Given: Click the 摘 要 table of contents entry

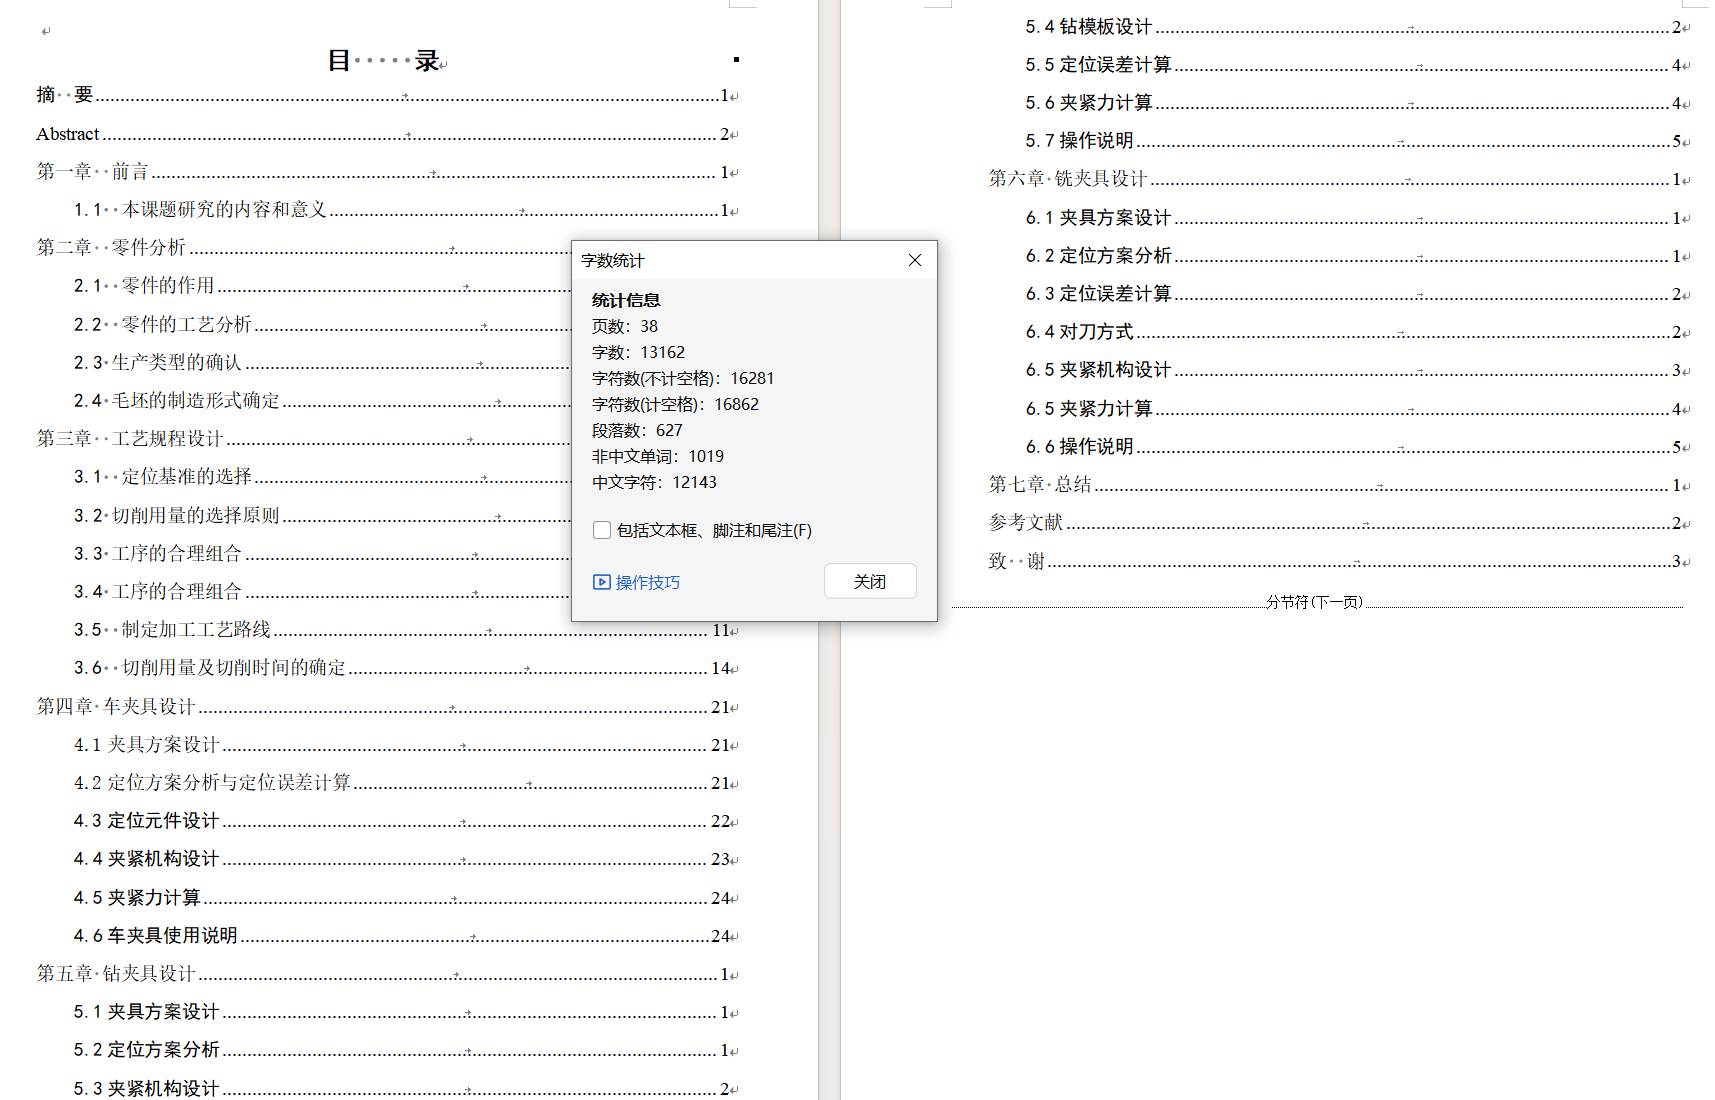Looking at the screenshot, I should (387, 95).
